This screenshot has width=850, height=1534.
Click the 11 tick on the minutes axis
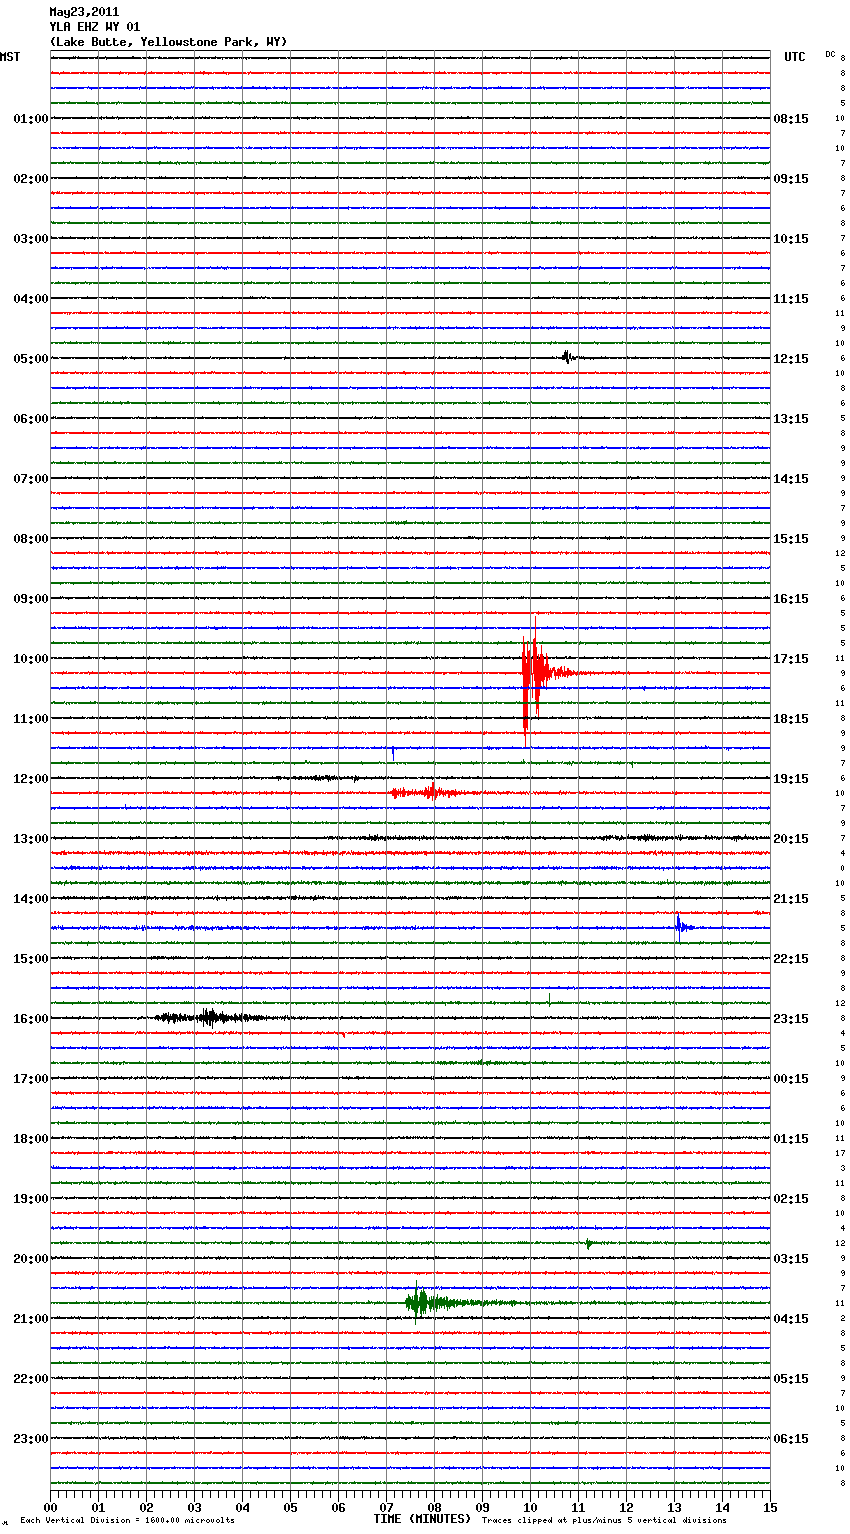579,1507
